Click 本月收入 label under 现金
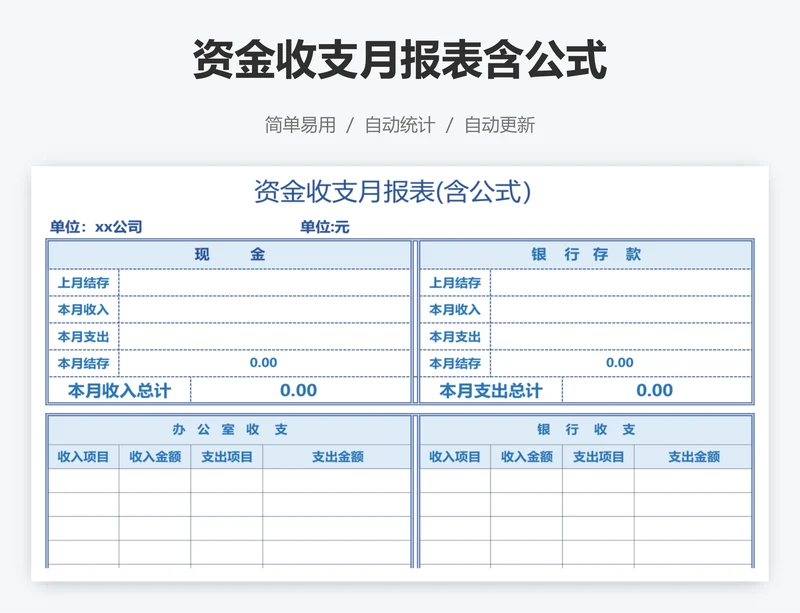The width and height of the screenshot is (800, 613). [x=83, y=310]
